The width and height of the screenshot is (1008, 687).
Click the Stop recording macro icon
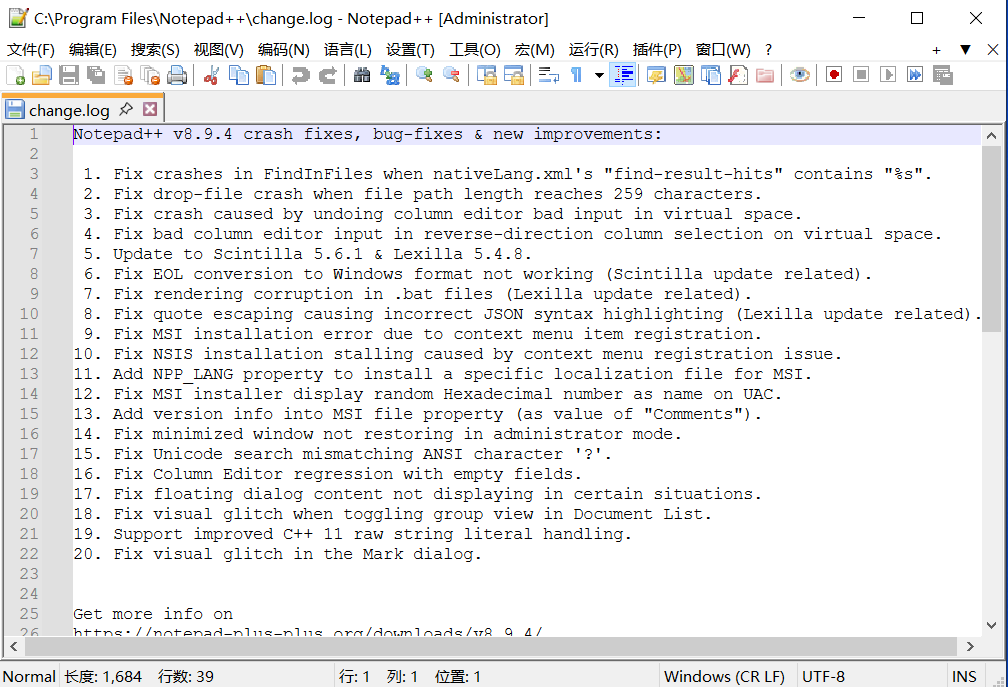[861, 75]
